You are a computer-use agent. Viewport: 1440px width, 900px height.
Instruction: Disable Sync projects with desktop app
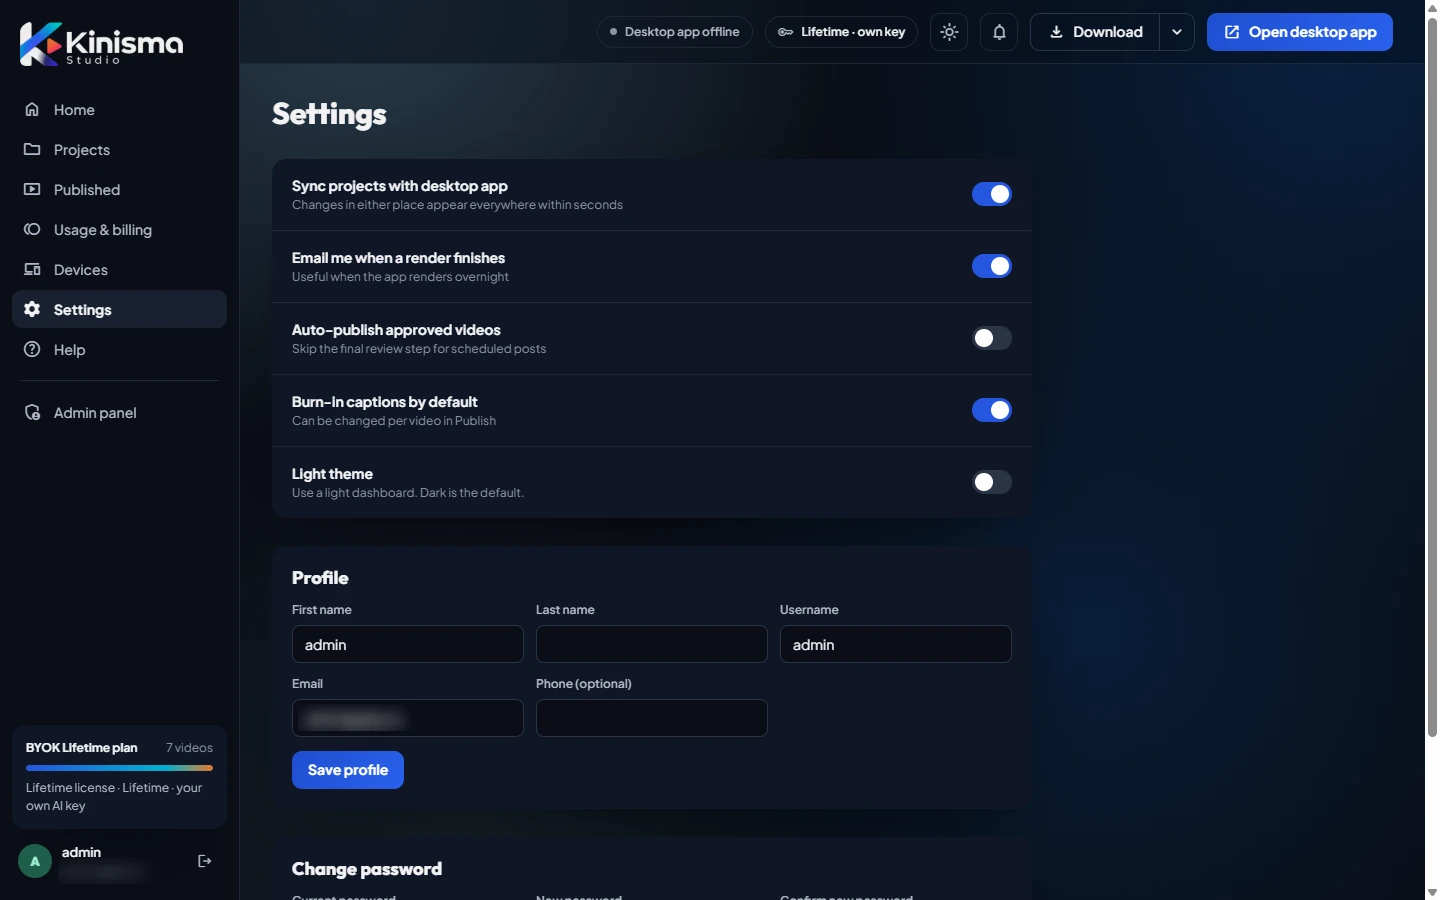[992, 194]
